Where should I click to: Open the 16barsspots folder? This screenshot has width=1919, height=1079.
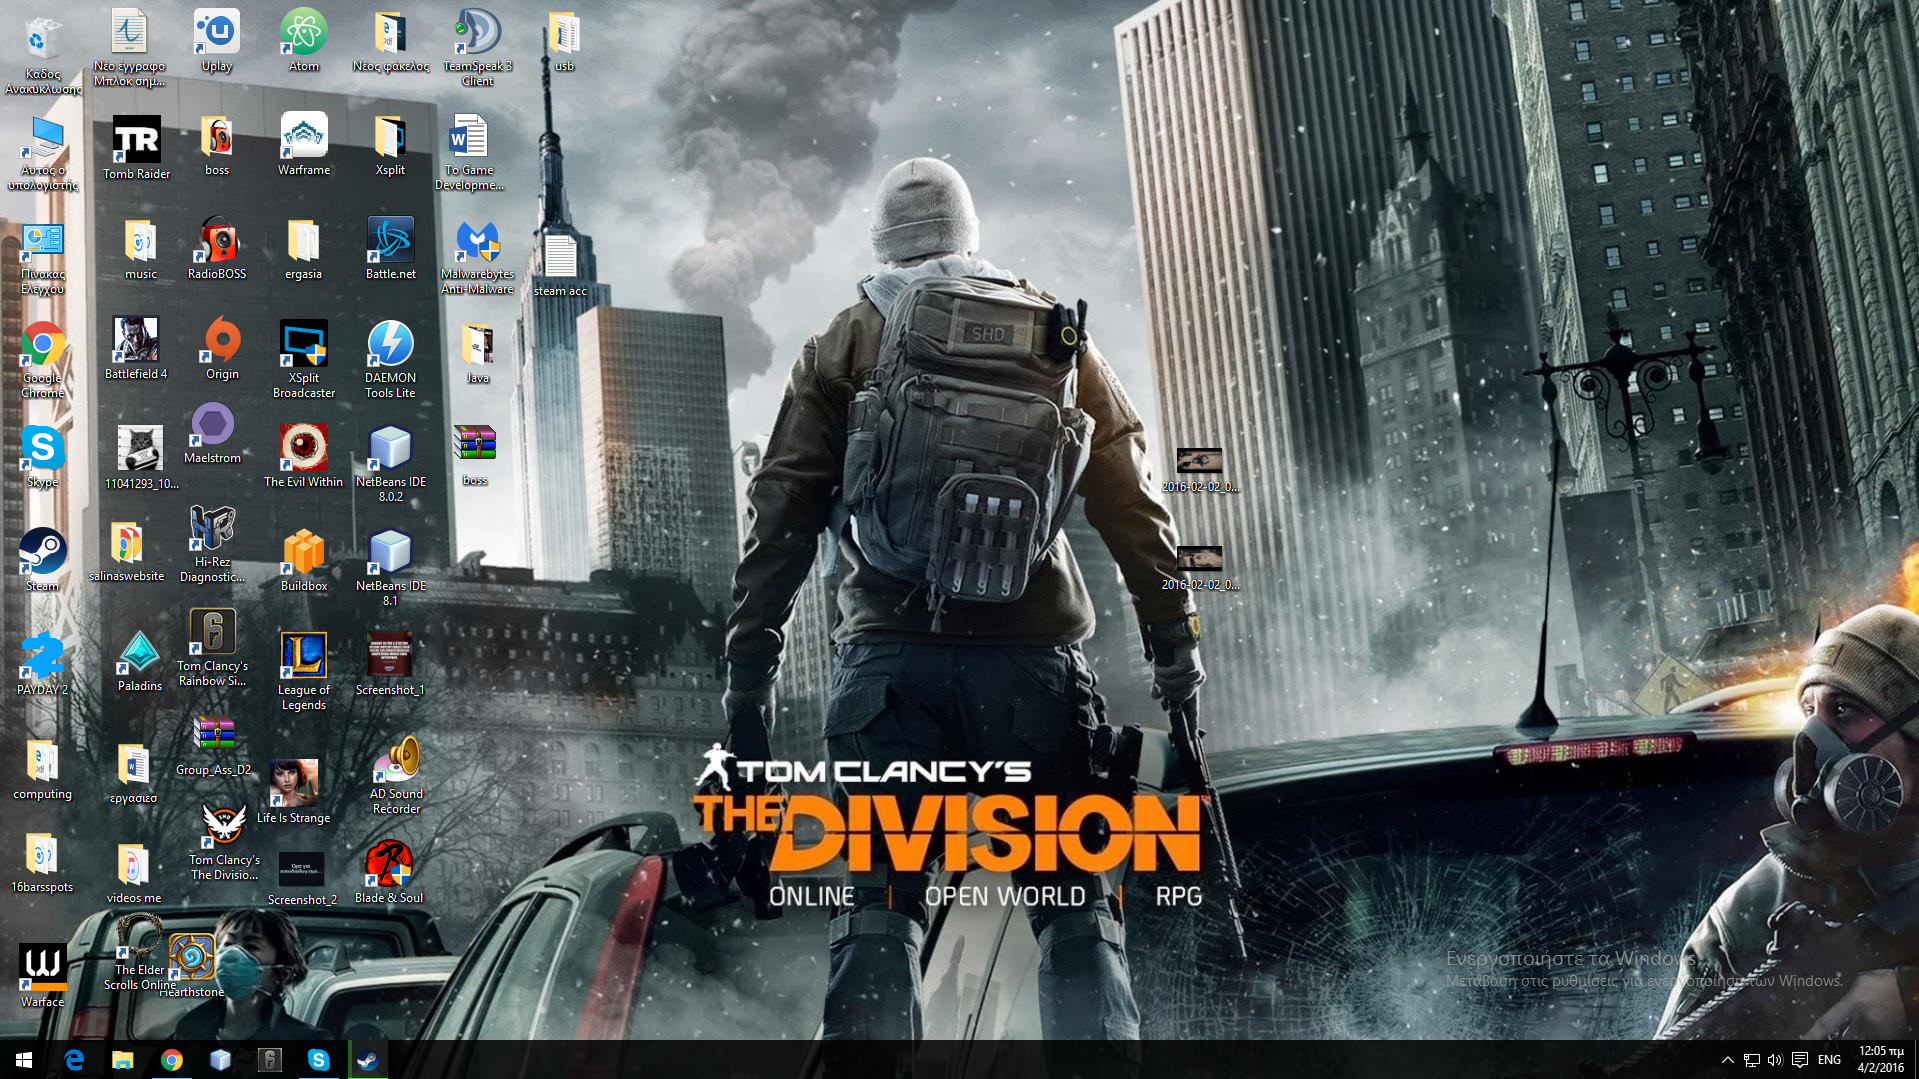pos(42,862)
